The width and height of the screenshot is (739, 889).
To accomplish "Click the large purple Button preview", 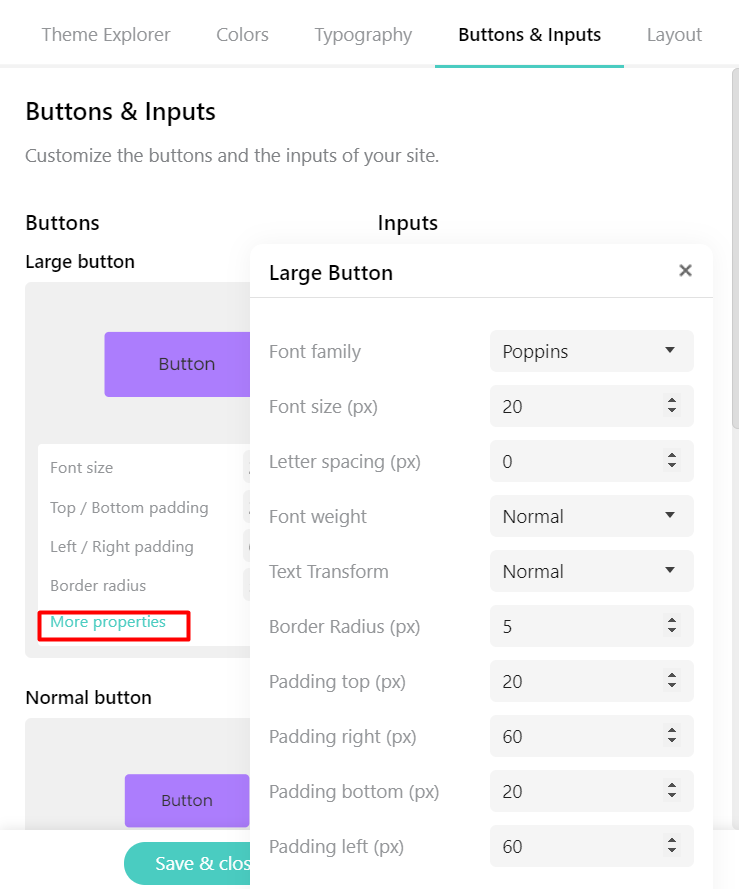I will tap(178, 364).
